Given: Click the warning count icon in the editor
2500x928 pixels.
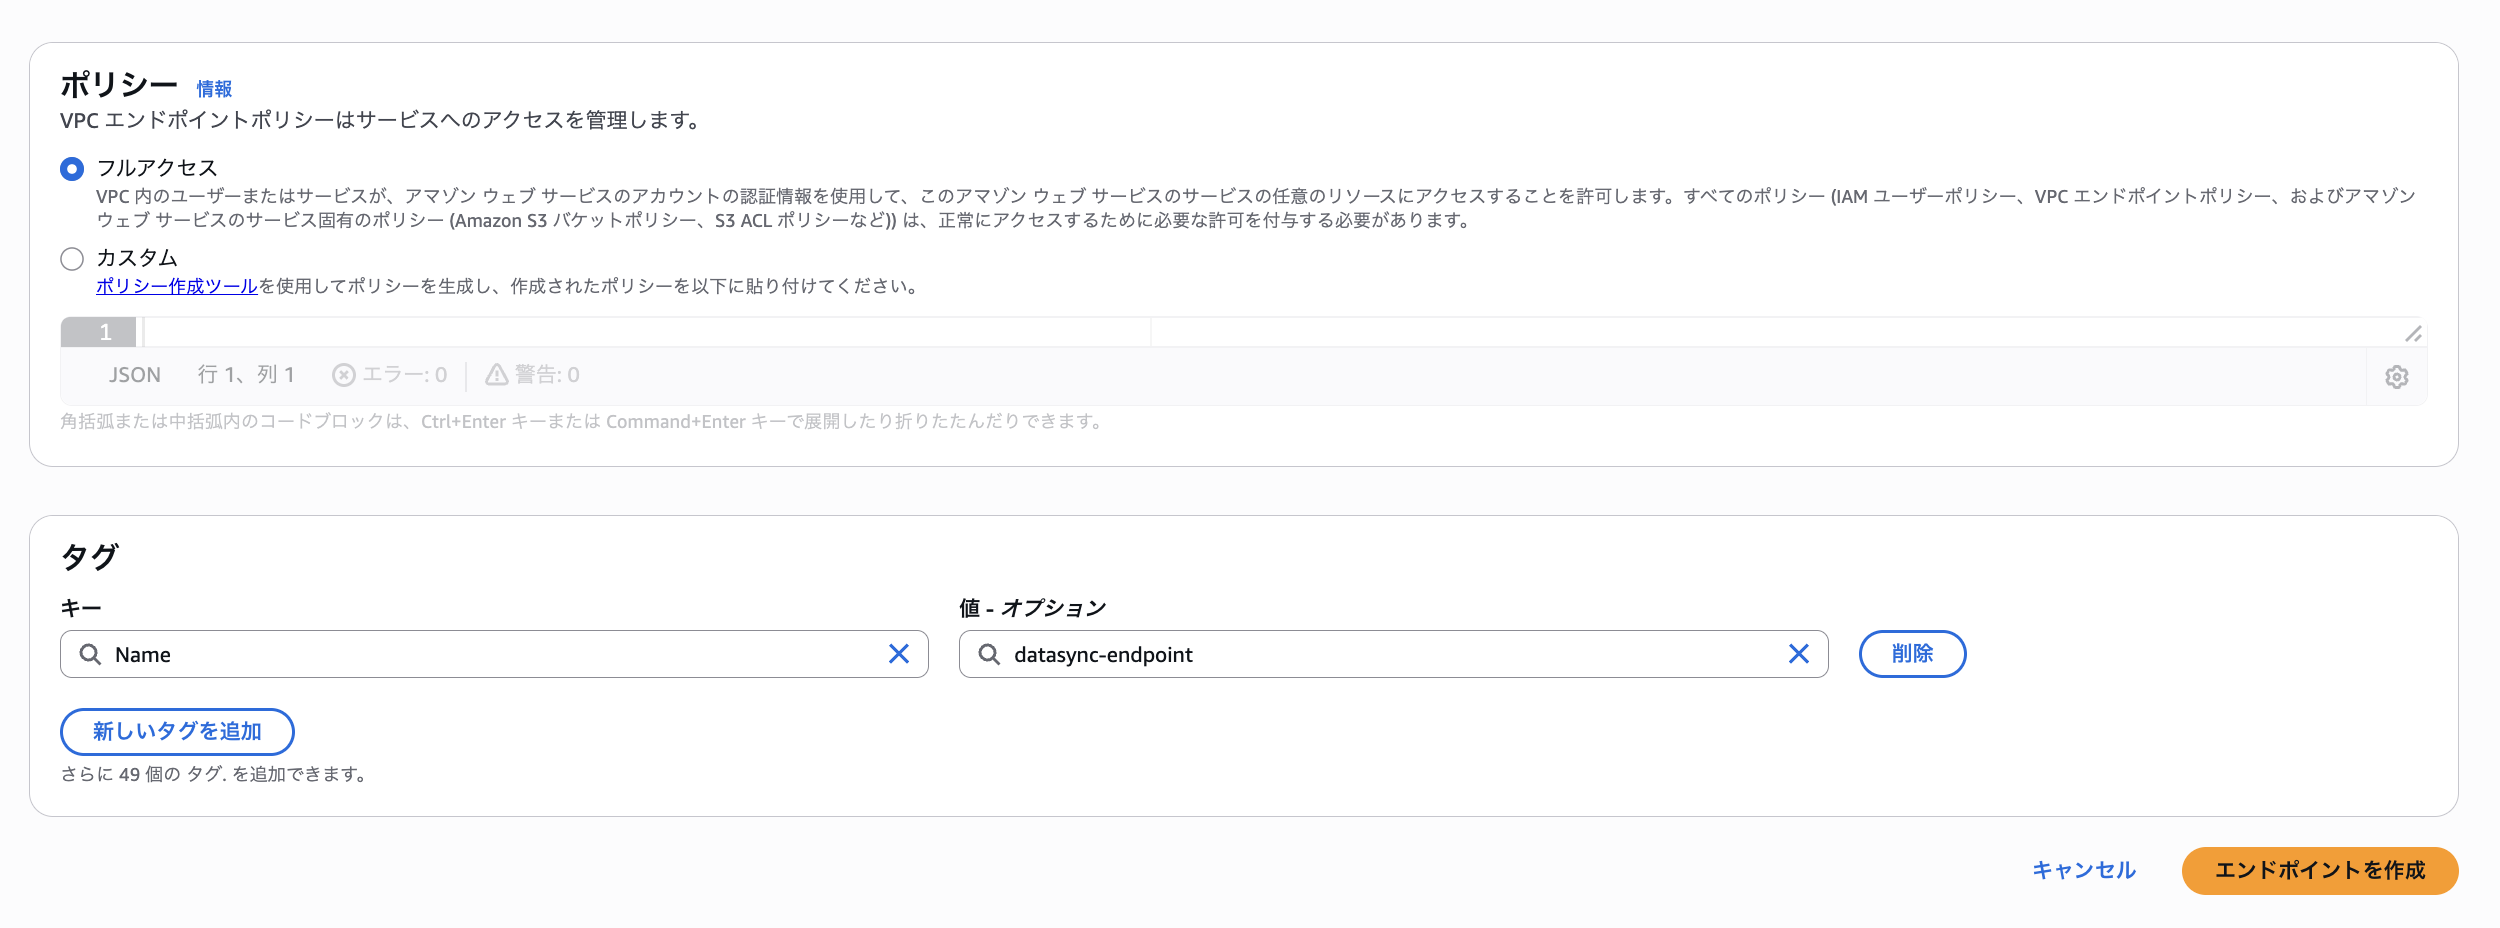Looking at the screenshot, I should [497, 374].
